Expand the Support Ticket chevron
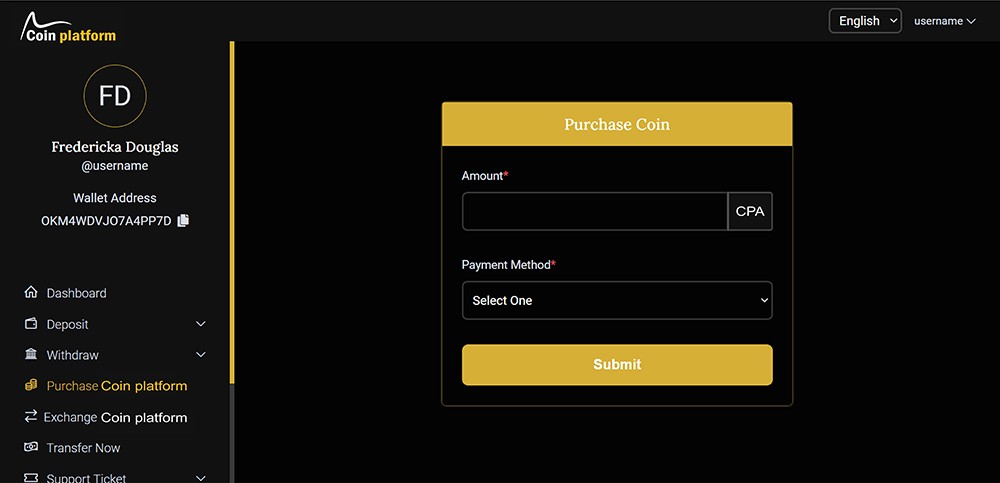The image size is (1000, 483). tap(201, 478)
